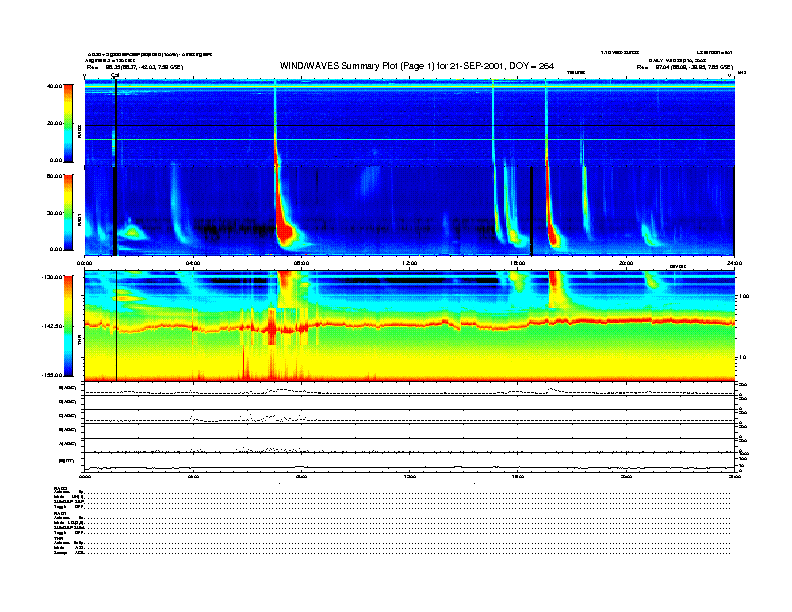Viewport: 792px width, 612px height.
Task: Click the 00:00 tick below RAD1 spectrogram
Action: [84, 263]
